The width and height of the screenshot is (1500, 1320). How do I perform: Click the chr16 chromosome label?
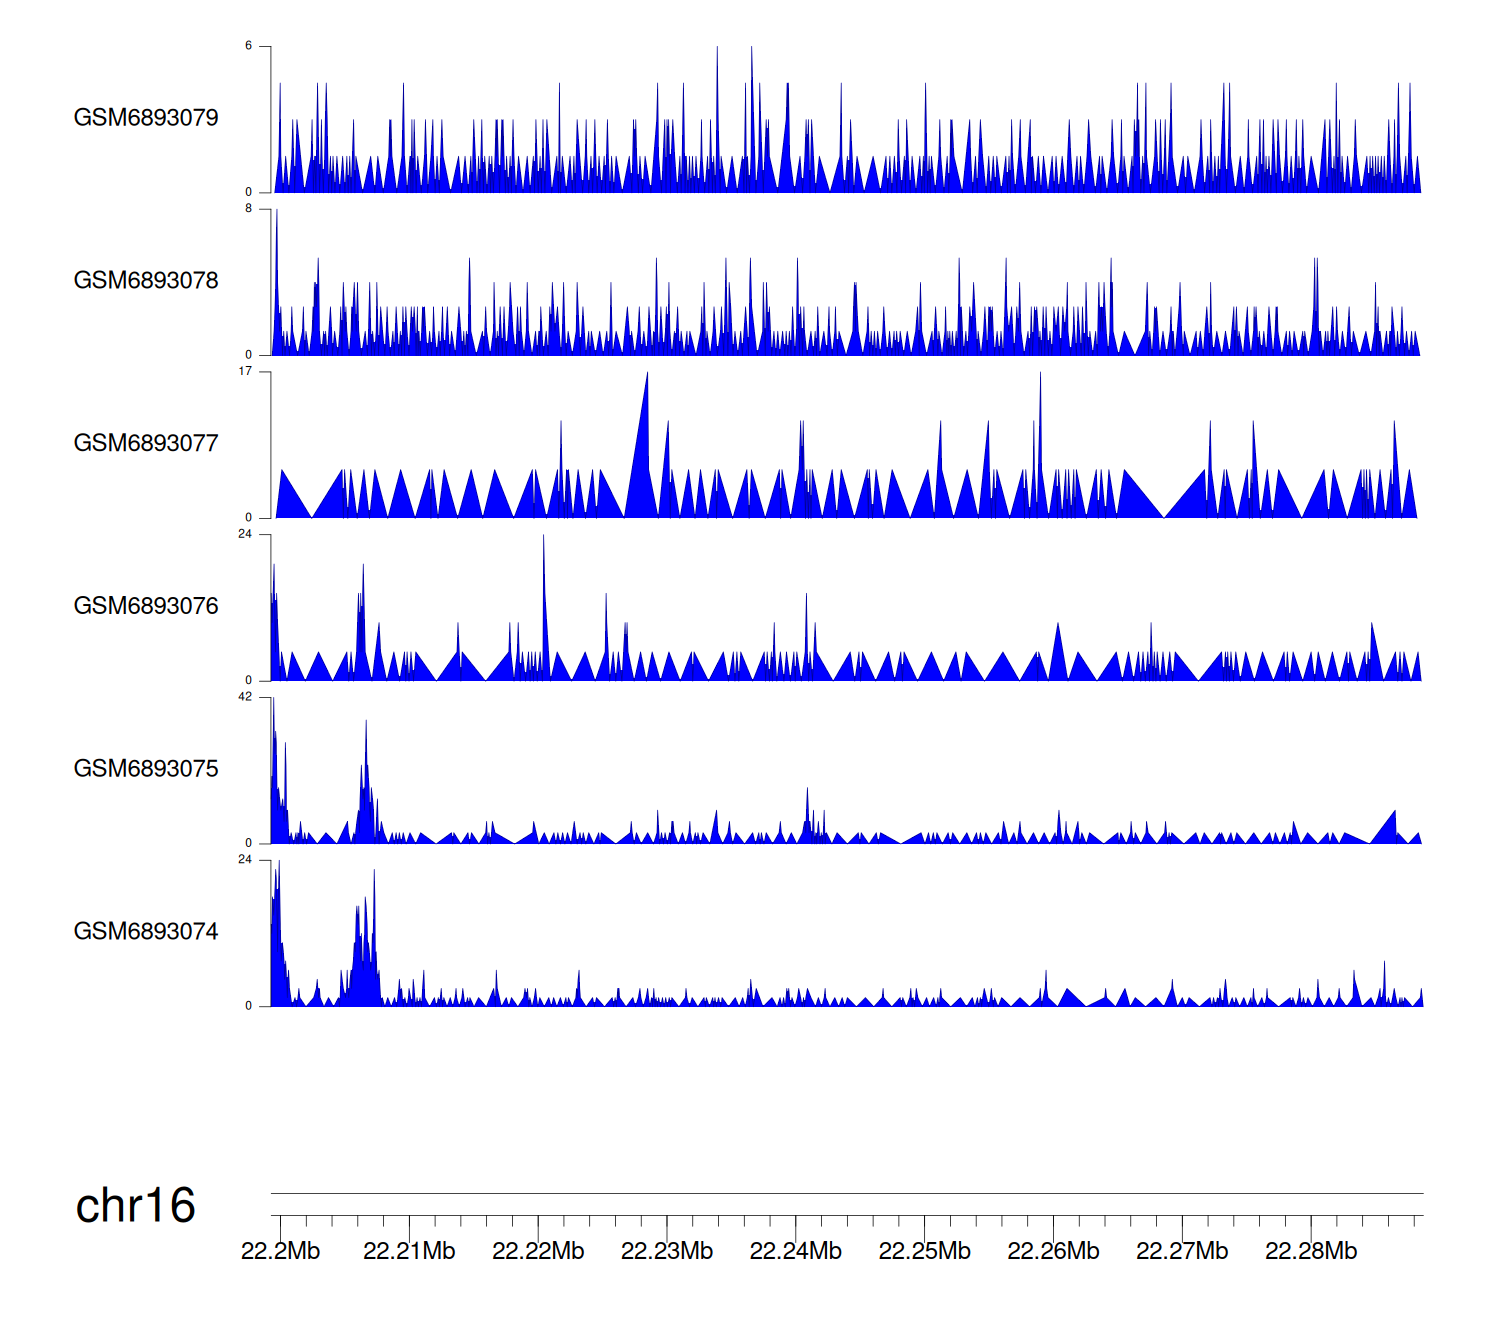point(135,1206)
